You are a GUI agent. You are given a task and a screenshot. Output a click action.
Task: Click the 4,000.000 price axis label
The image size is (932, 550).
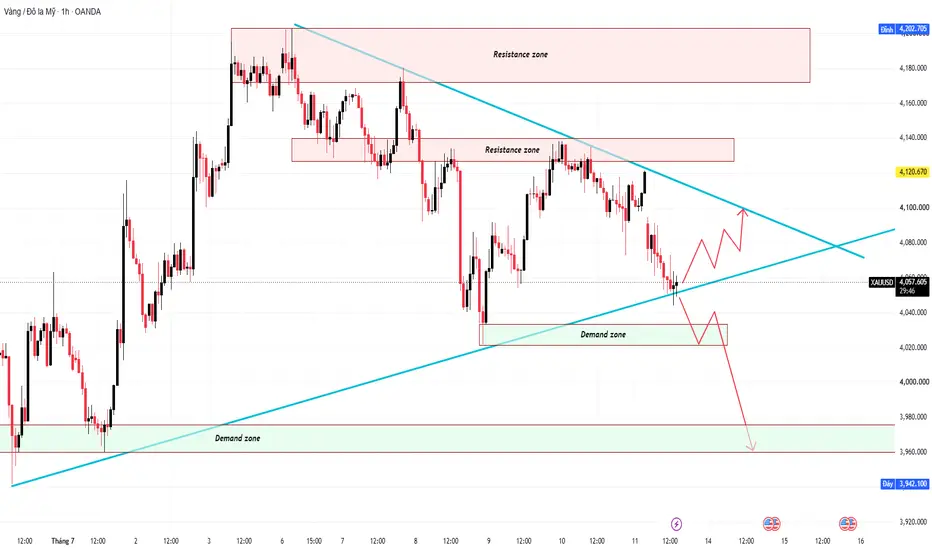[x=913, y=382]
